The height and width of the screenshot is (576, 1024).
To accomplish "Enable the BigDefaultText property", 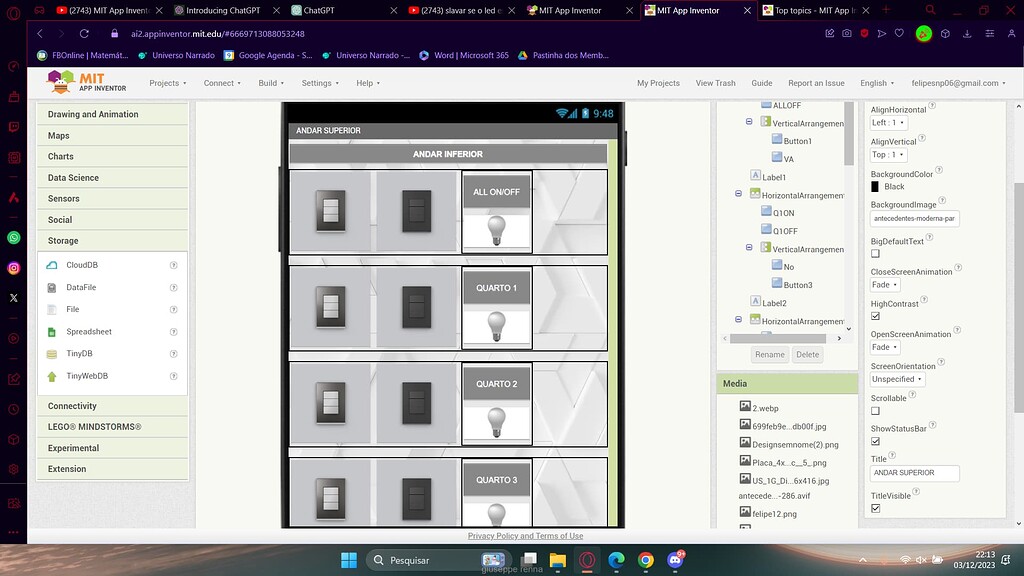I will [x=874, y=253].
